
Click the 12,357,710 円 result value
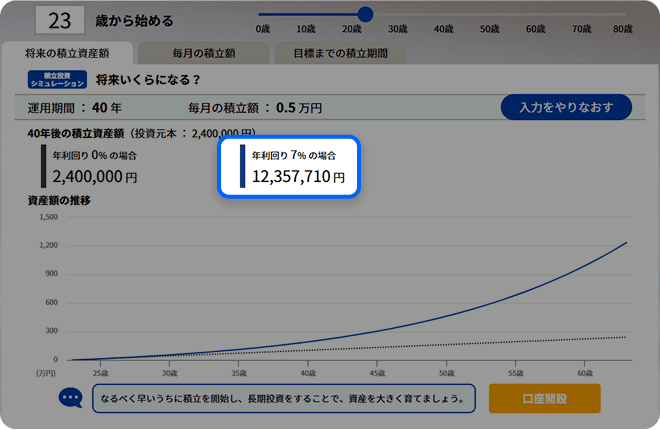[x=298, y=177]
